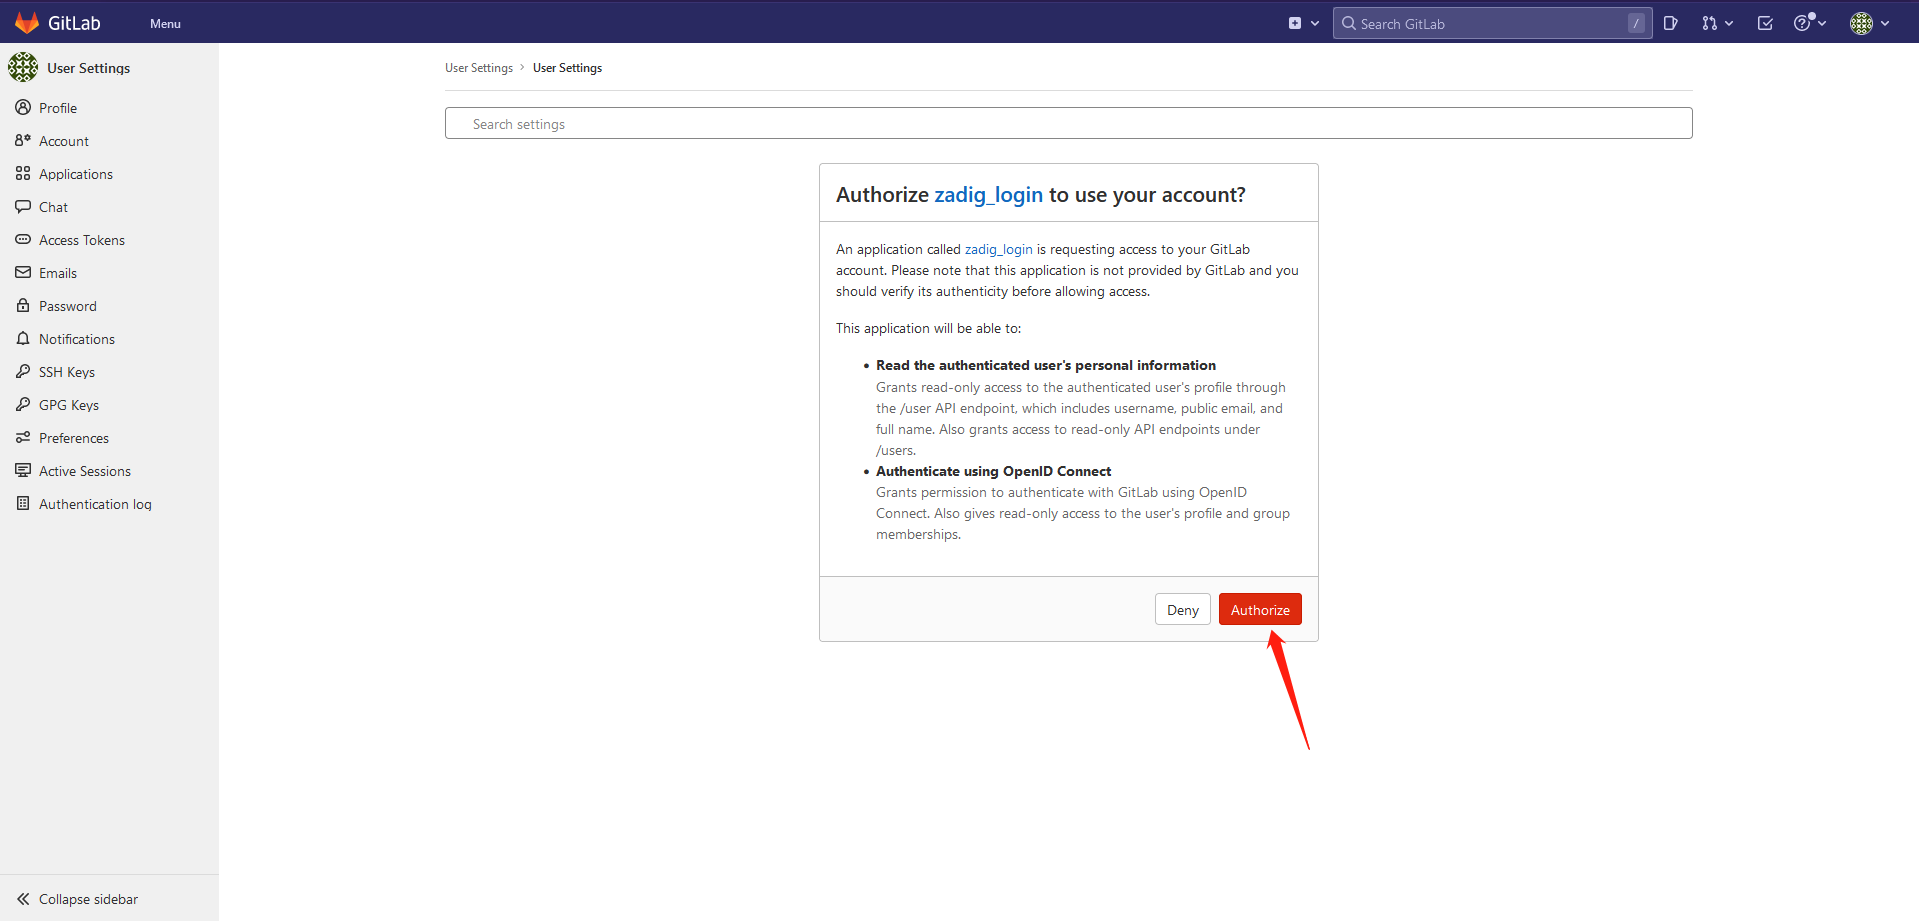Collapse the sidebar
1919x921 pixels.
pos(78,899)
